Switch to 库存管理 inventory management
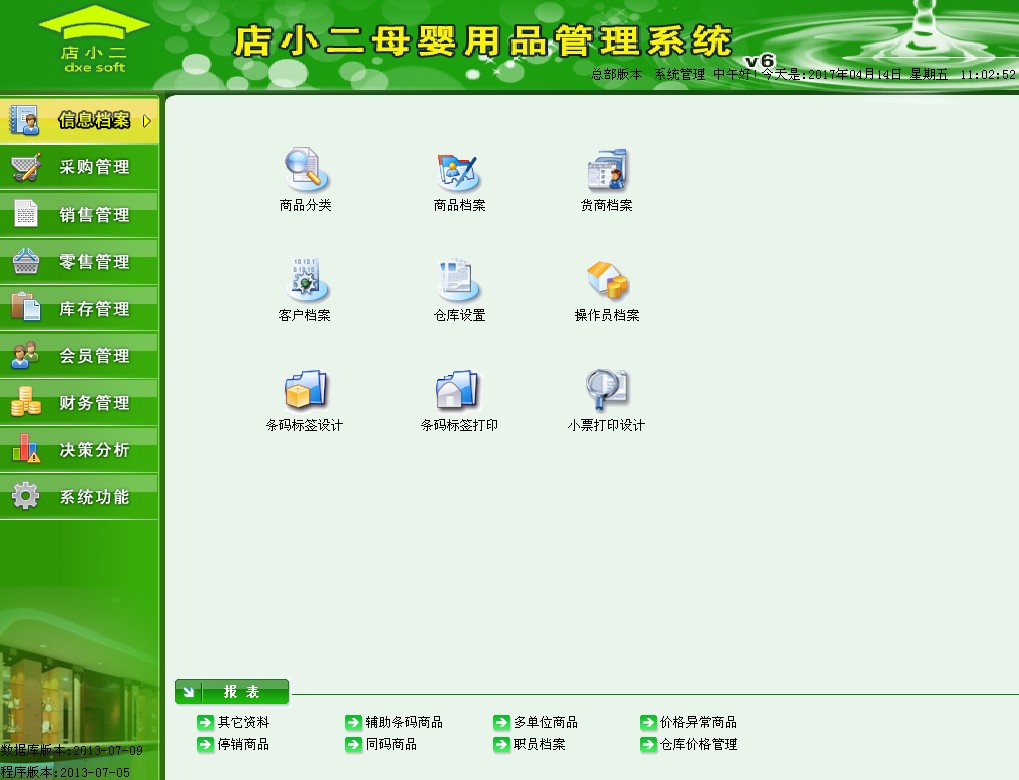The height and width of the screenshot is (780, 1019). pyautogui.click(x=80, y=308)
